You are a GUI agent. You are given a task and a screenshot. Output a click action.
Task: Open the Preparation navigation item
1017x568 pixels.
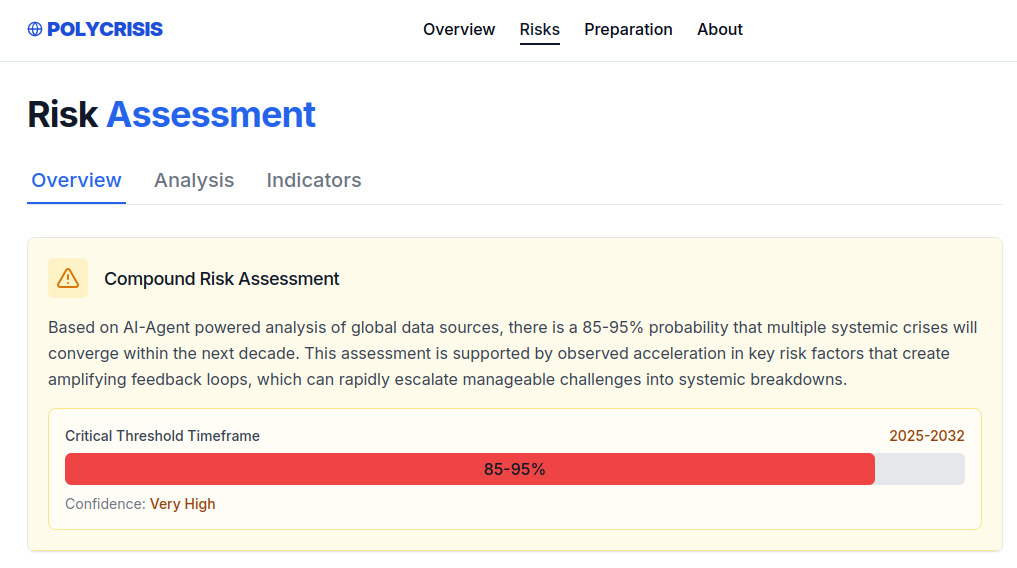coord(628,30)
